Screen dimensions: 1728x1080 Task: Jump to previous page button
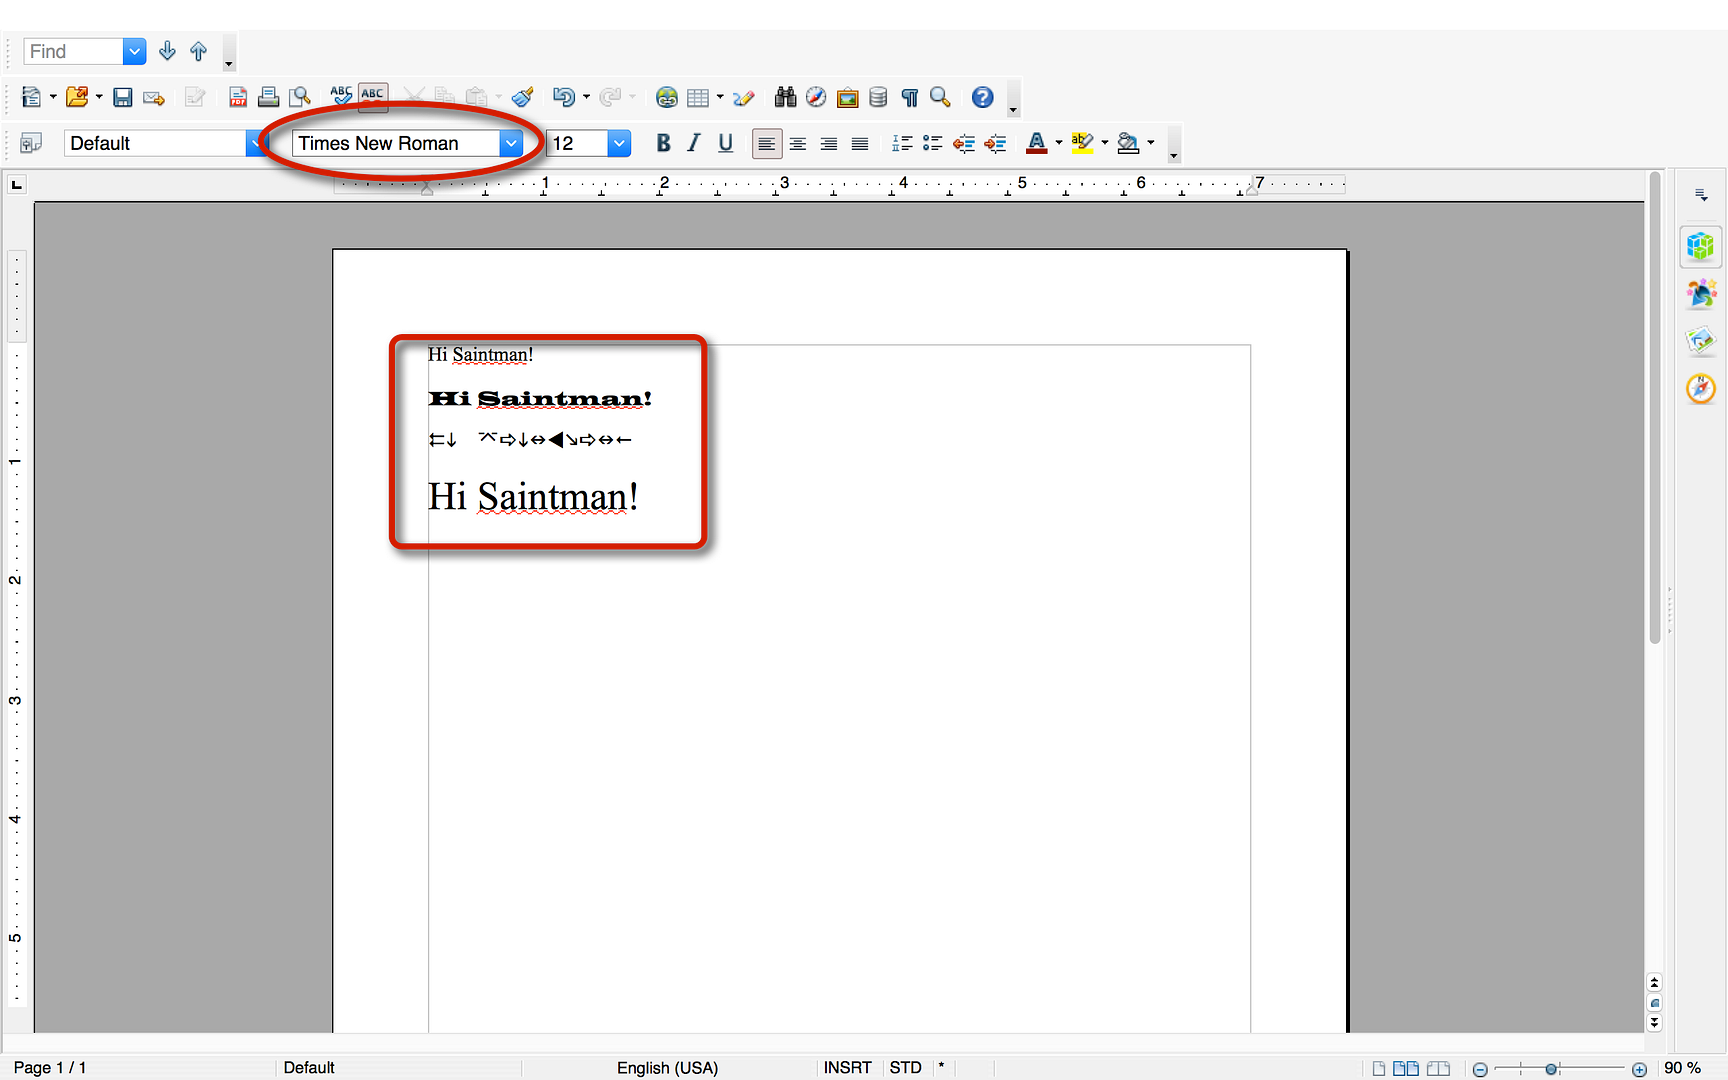[x=1654, y=983]
